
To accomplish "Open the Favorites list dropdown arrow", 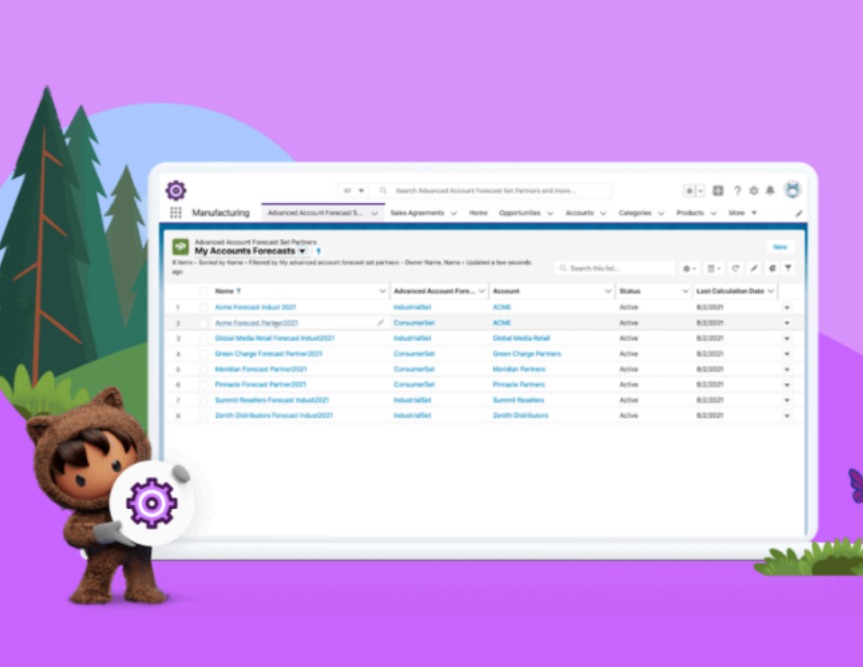I will [701, 190].
